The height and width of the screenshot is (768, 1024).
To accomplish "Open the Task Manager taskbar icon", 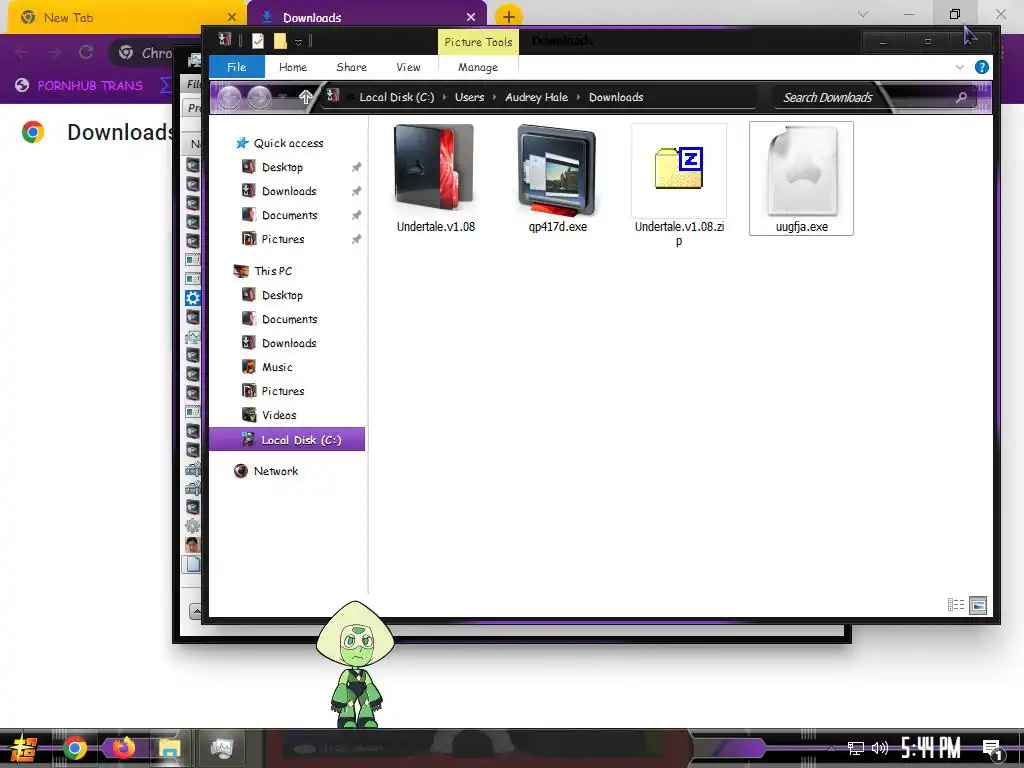I will tap(221, 748).
